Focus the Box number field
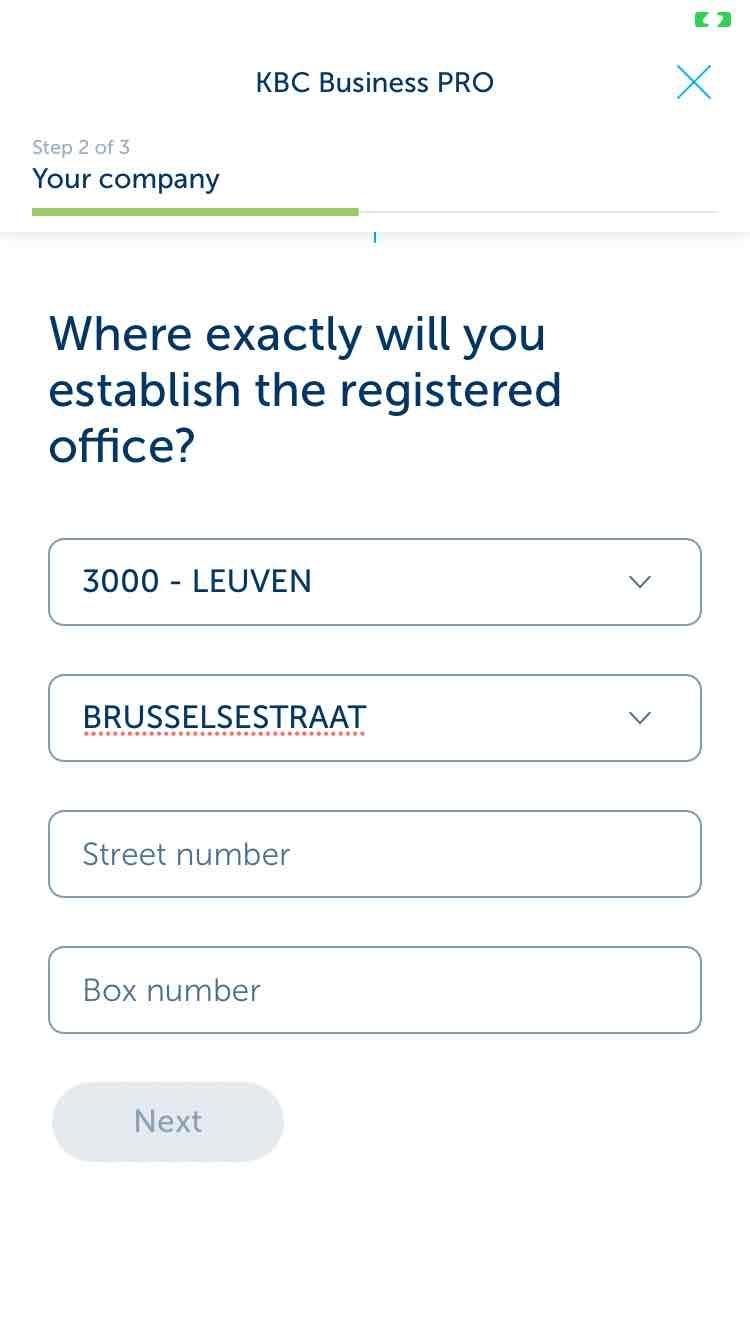This screenshot has height=1334, width=750. (375, 990)
